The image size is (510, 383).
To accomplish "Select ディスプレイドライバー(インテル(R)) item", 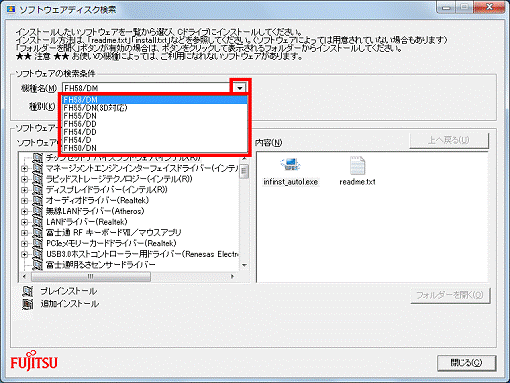I will coord(107,190).
